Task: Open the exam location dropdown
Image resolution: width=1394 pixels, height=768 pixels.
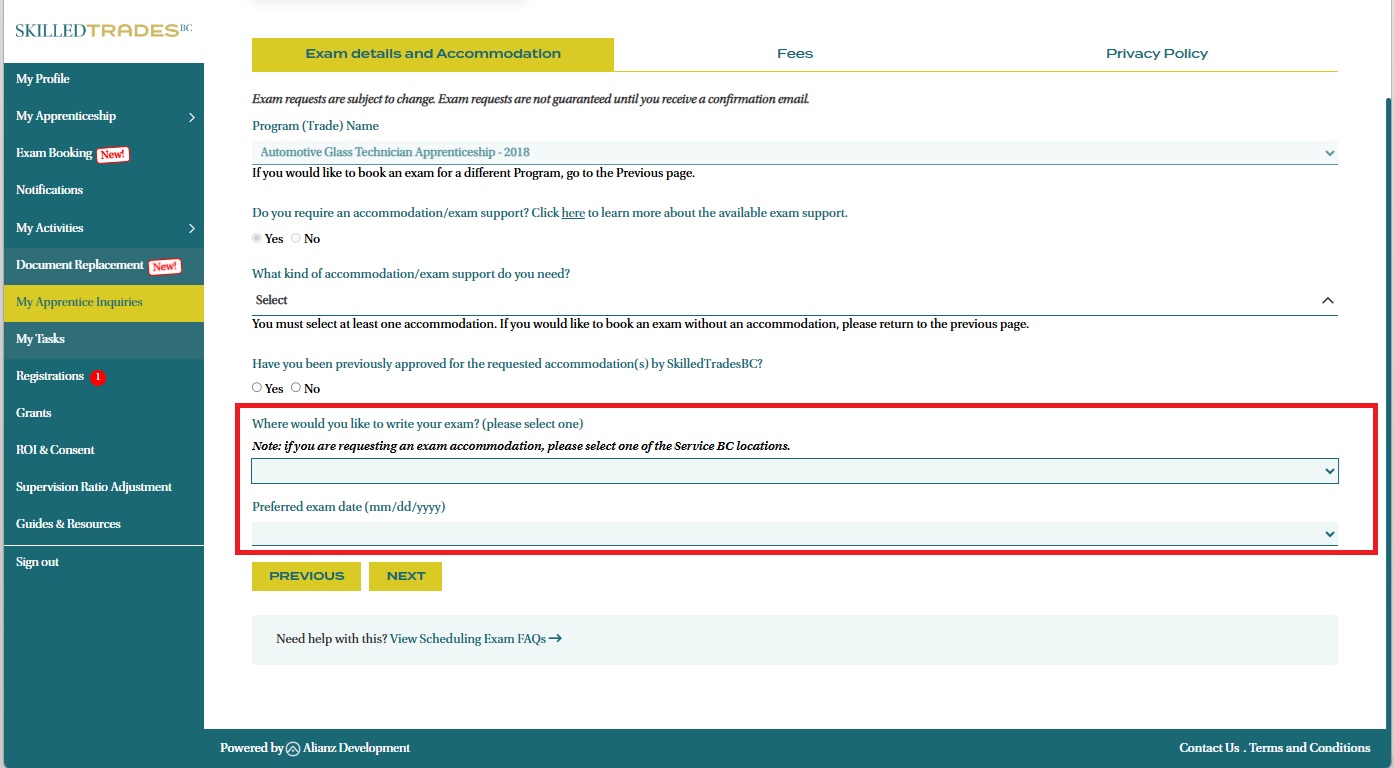Action: 794,471
